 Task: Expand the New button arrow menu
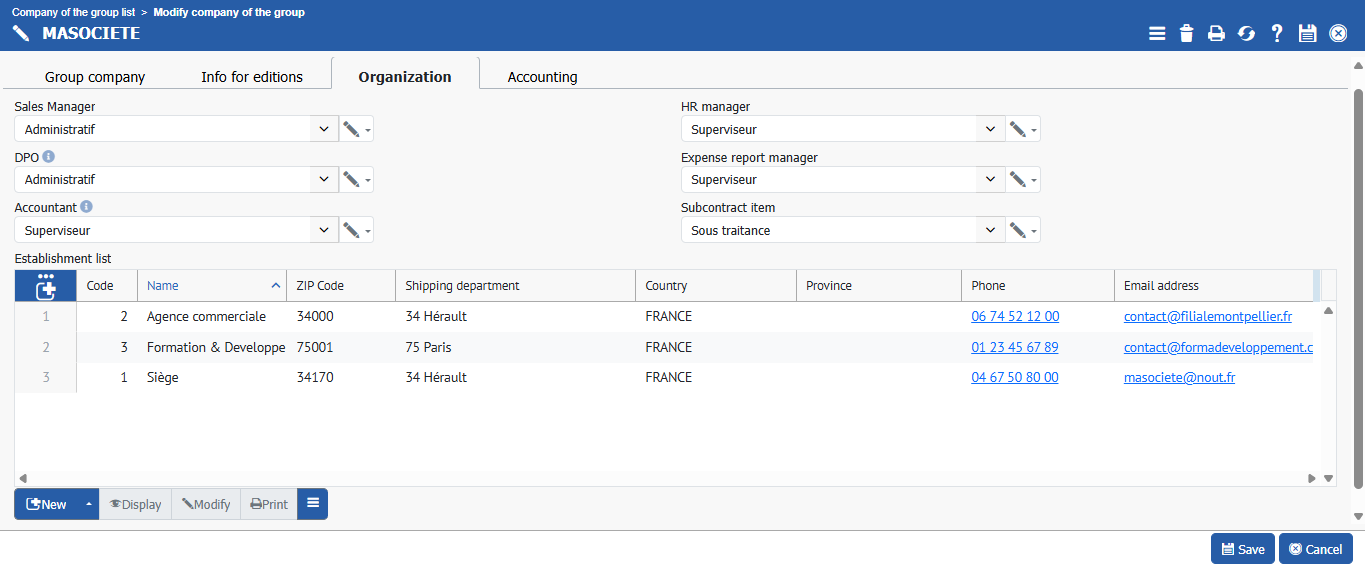click(88, 504)
